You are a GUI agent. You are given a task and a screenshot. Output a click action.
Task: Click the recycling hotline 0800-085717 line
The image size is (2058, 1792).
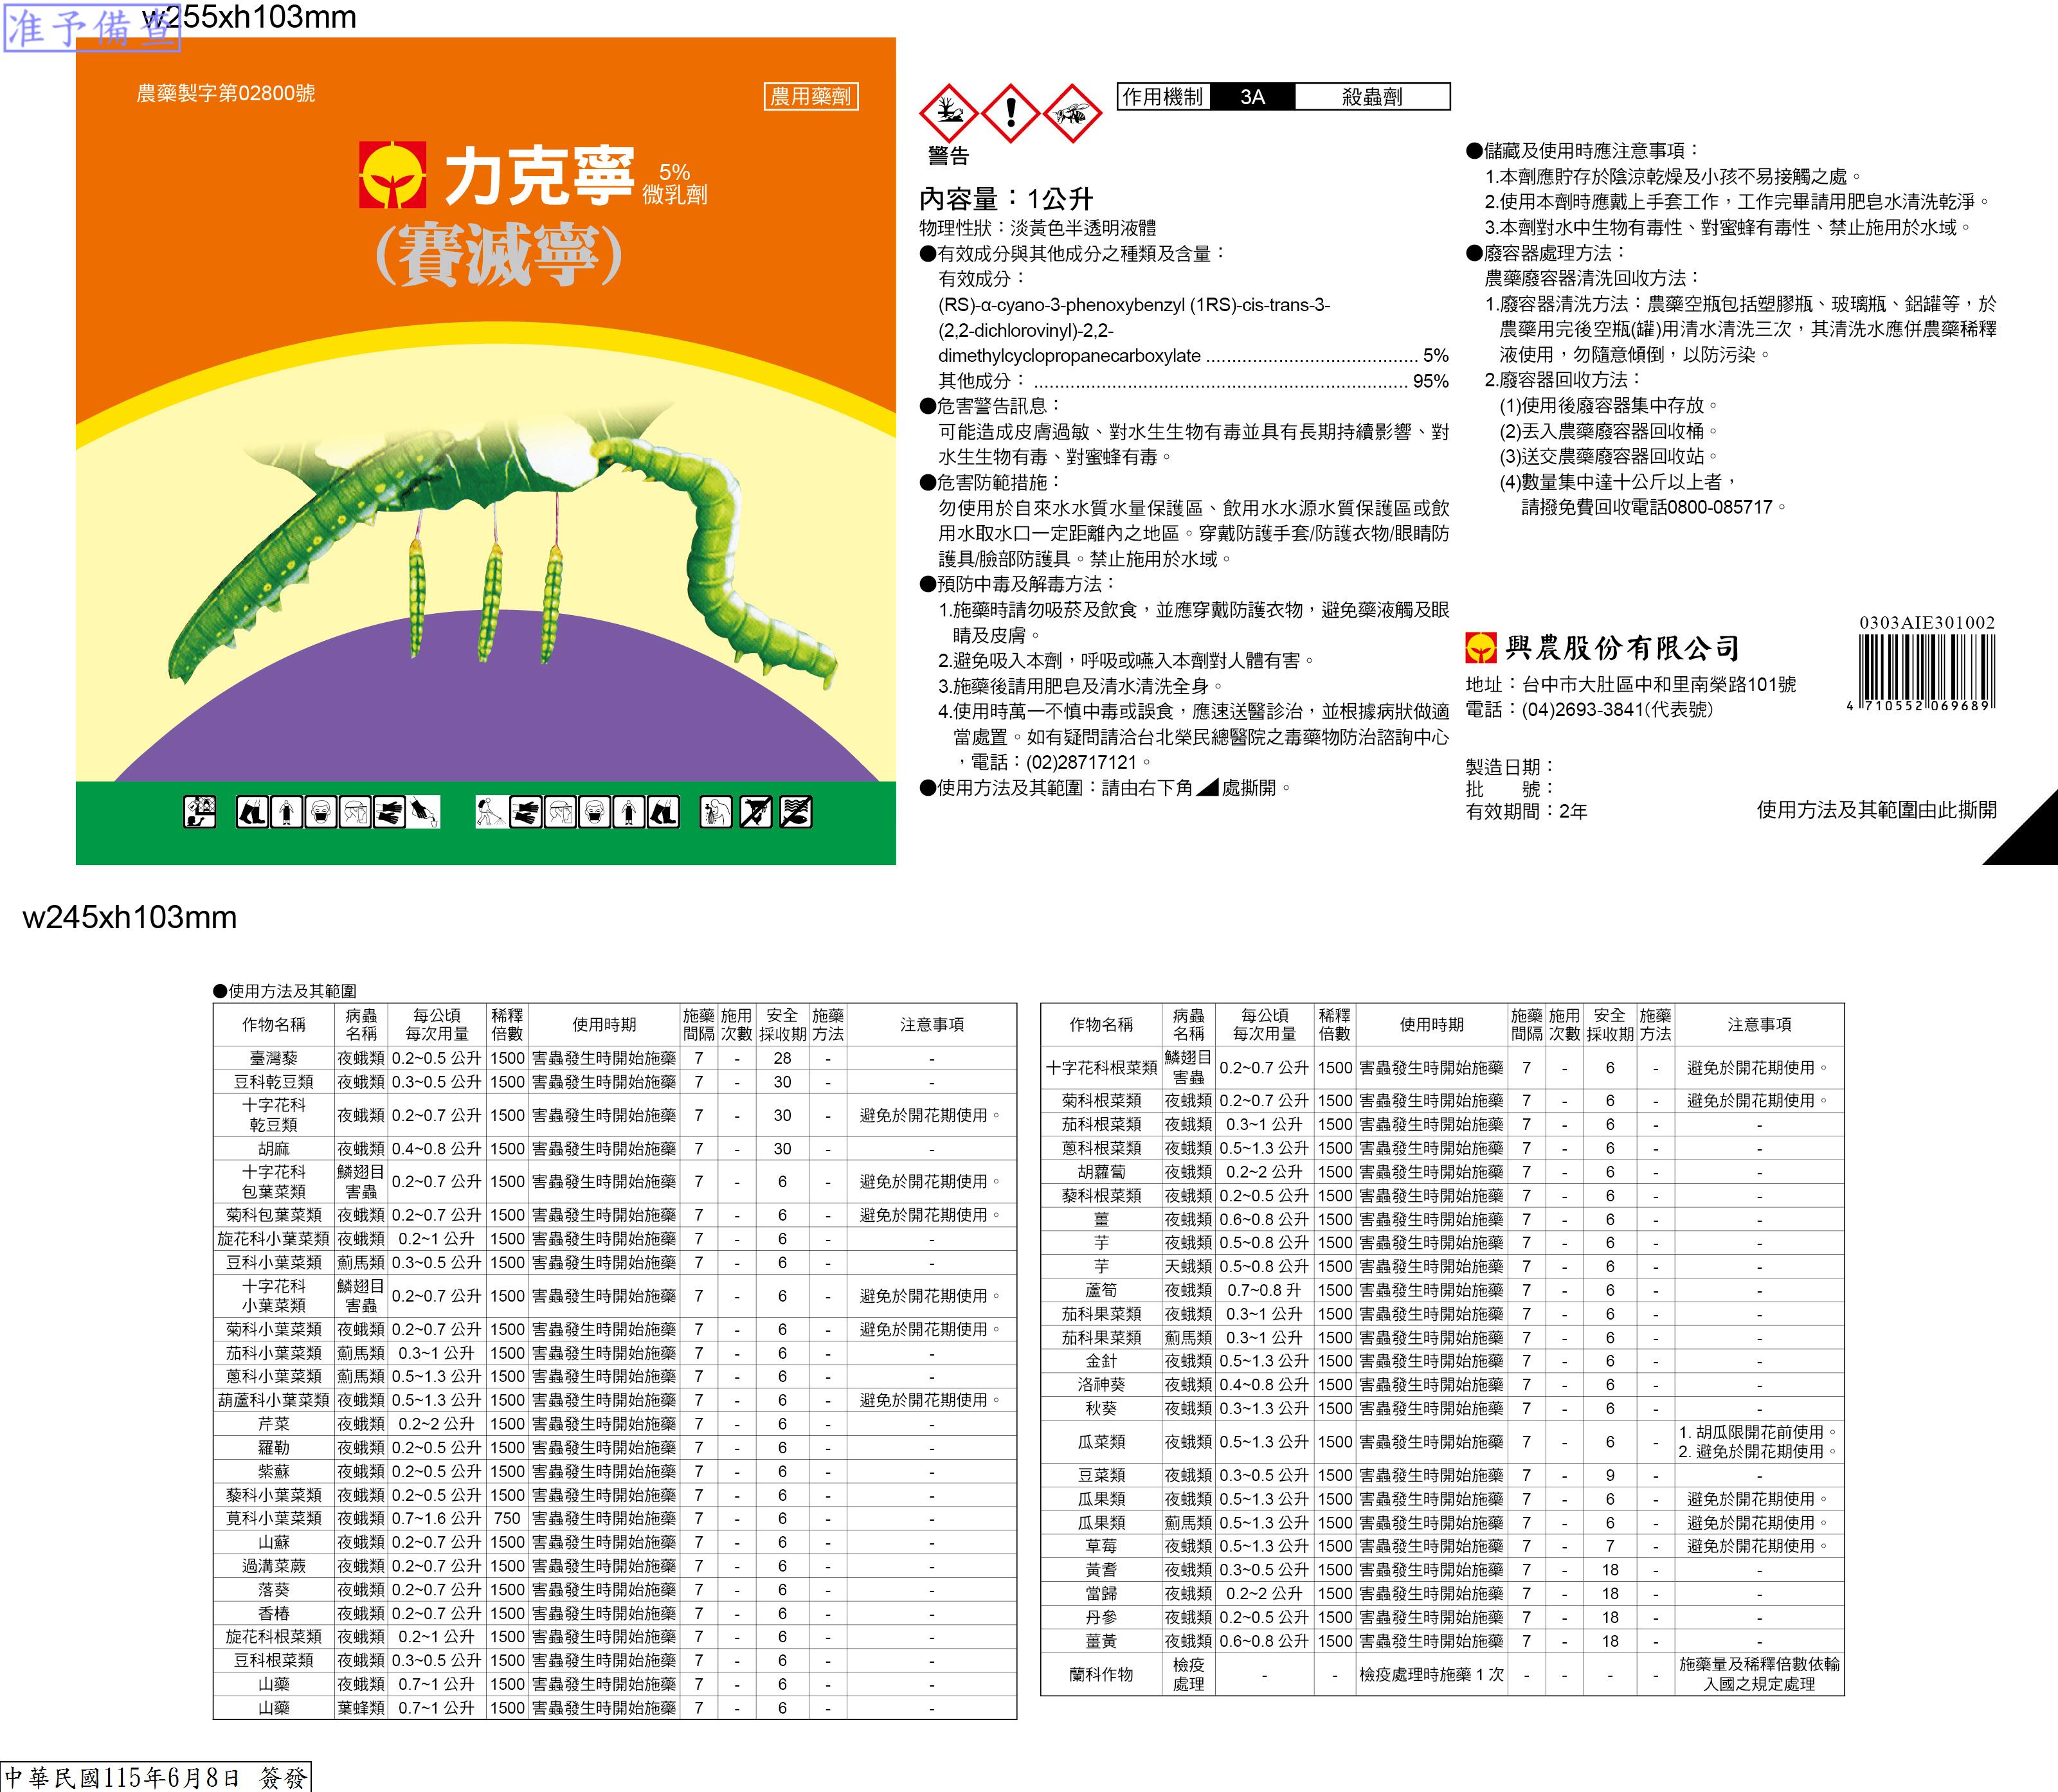[1654, 507]
